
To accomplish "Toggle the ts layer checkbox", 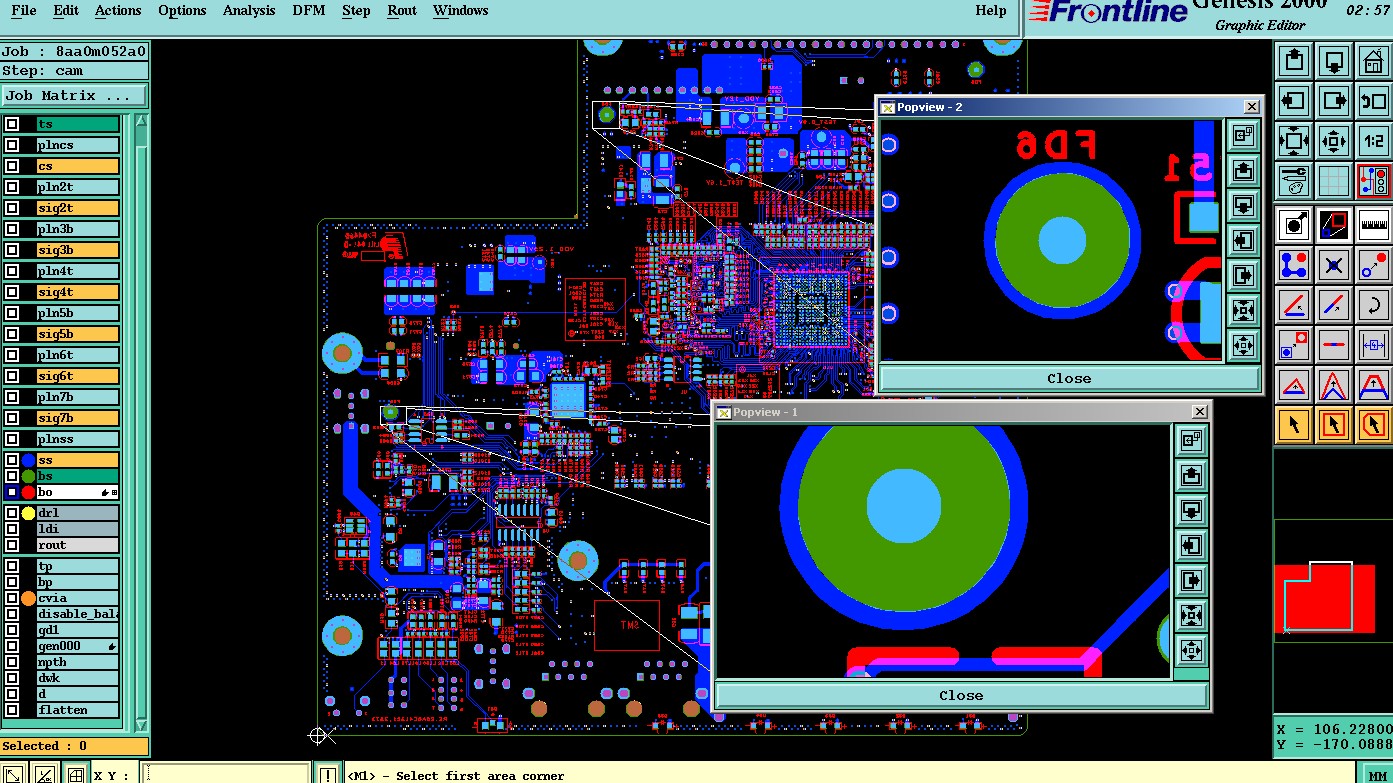I will coord(12,124).
